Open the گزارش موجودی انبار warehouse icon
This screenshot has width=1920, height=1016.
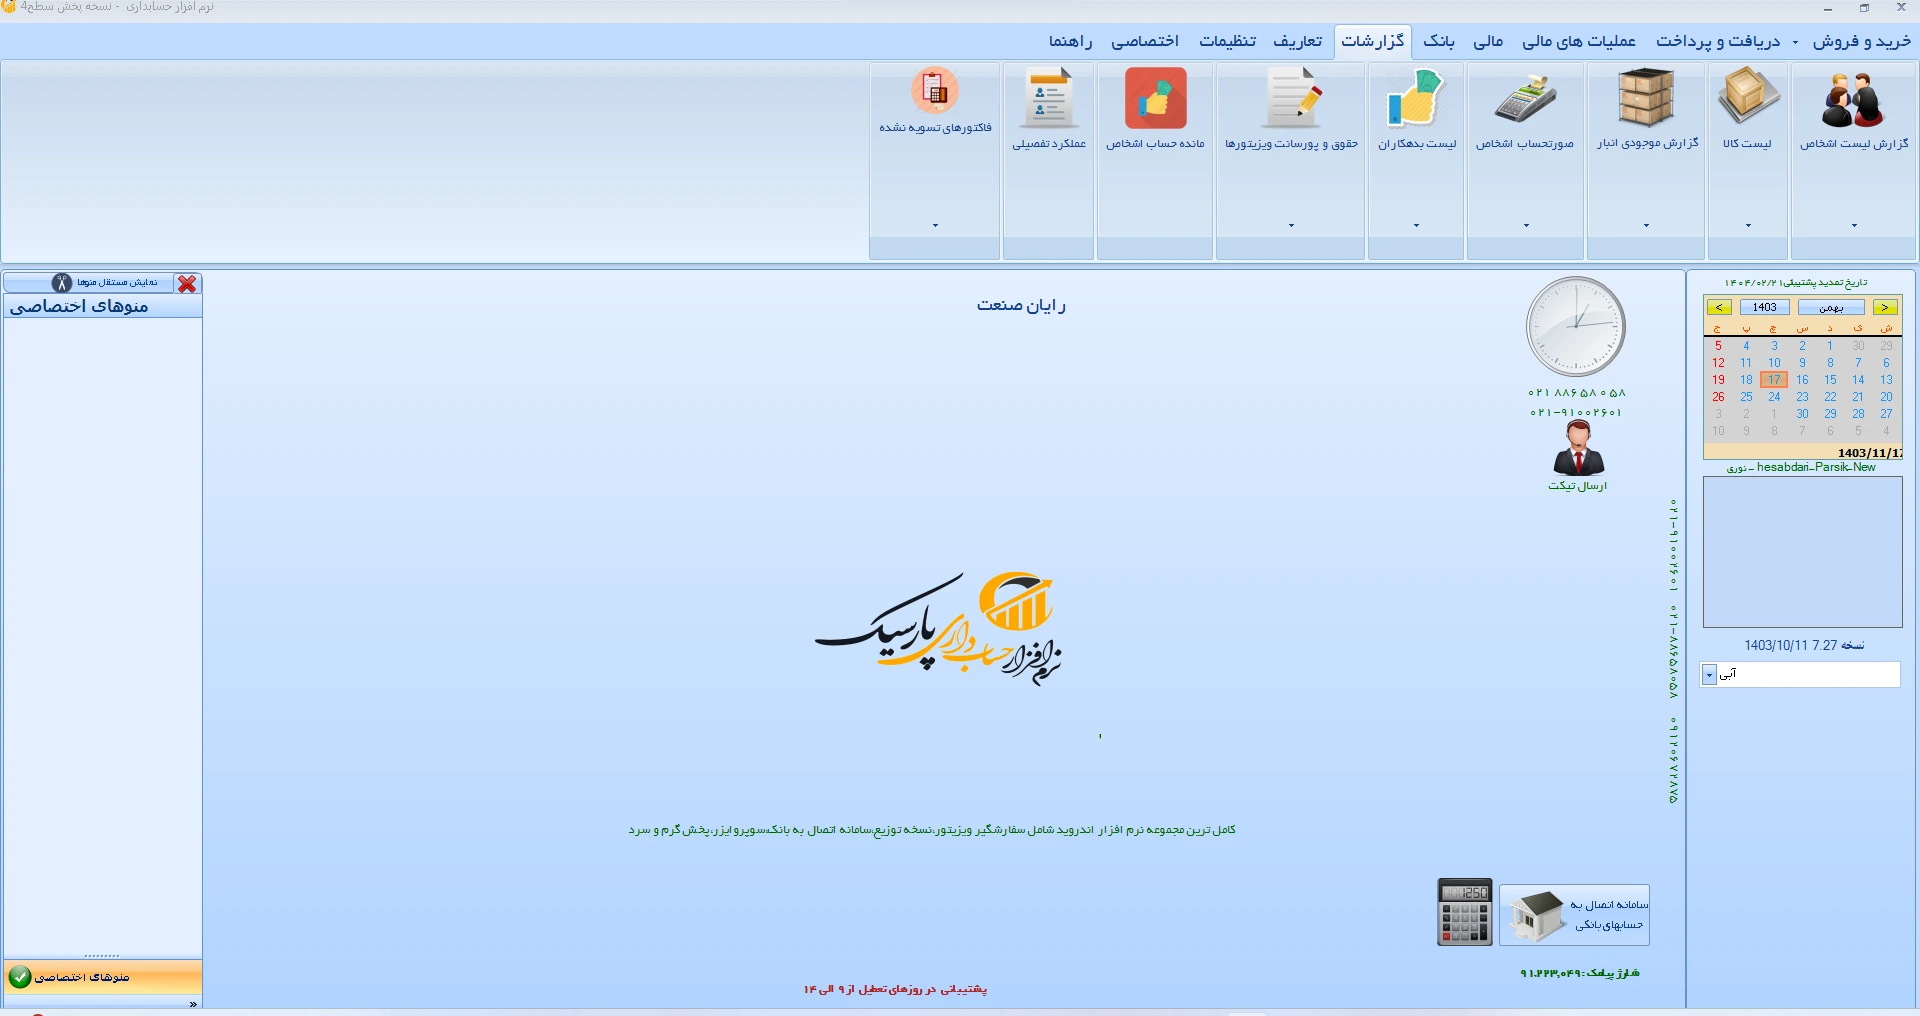coord(1646,98)
